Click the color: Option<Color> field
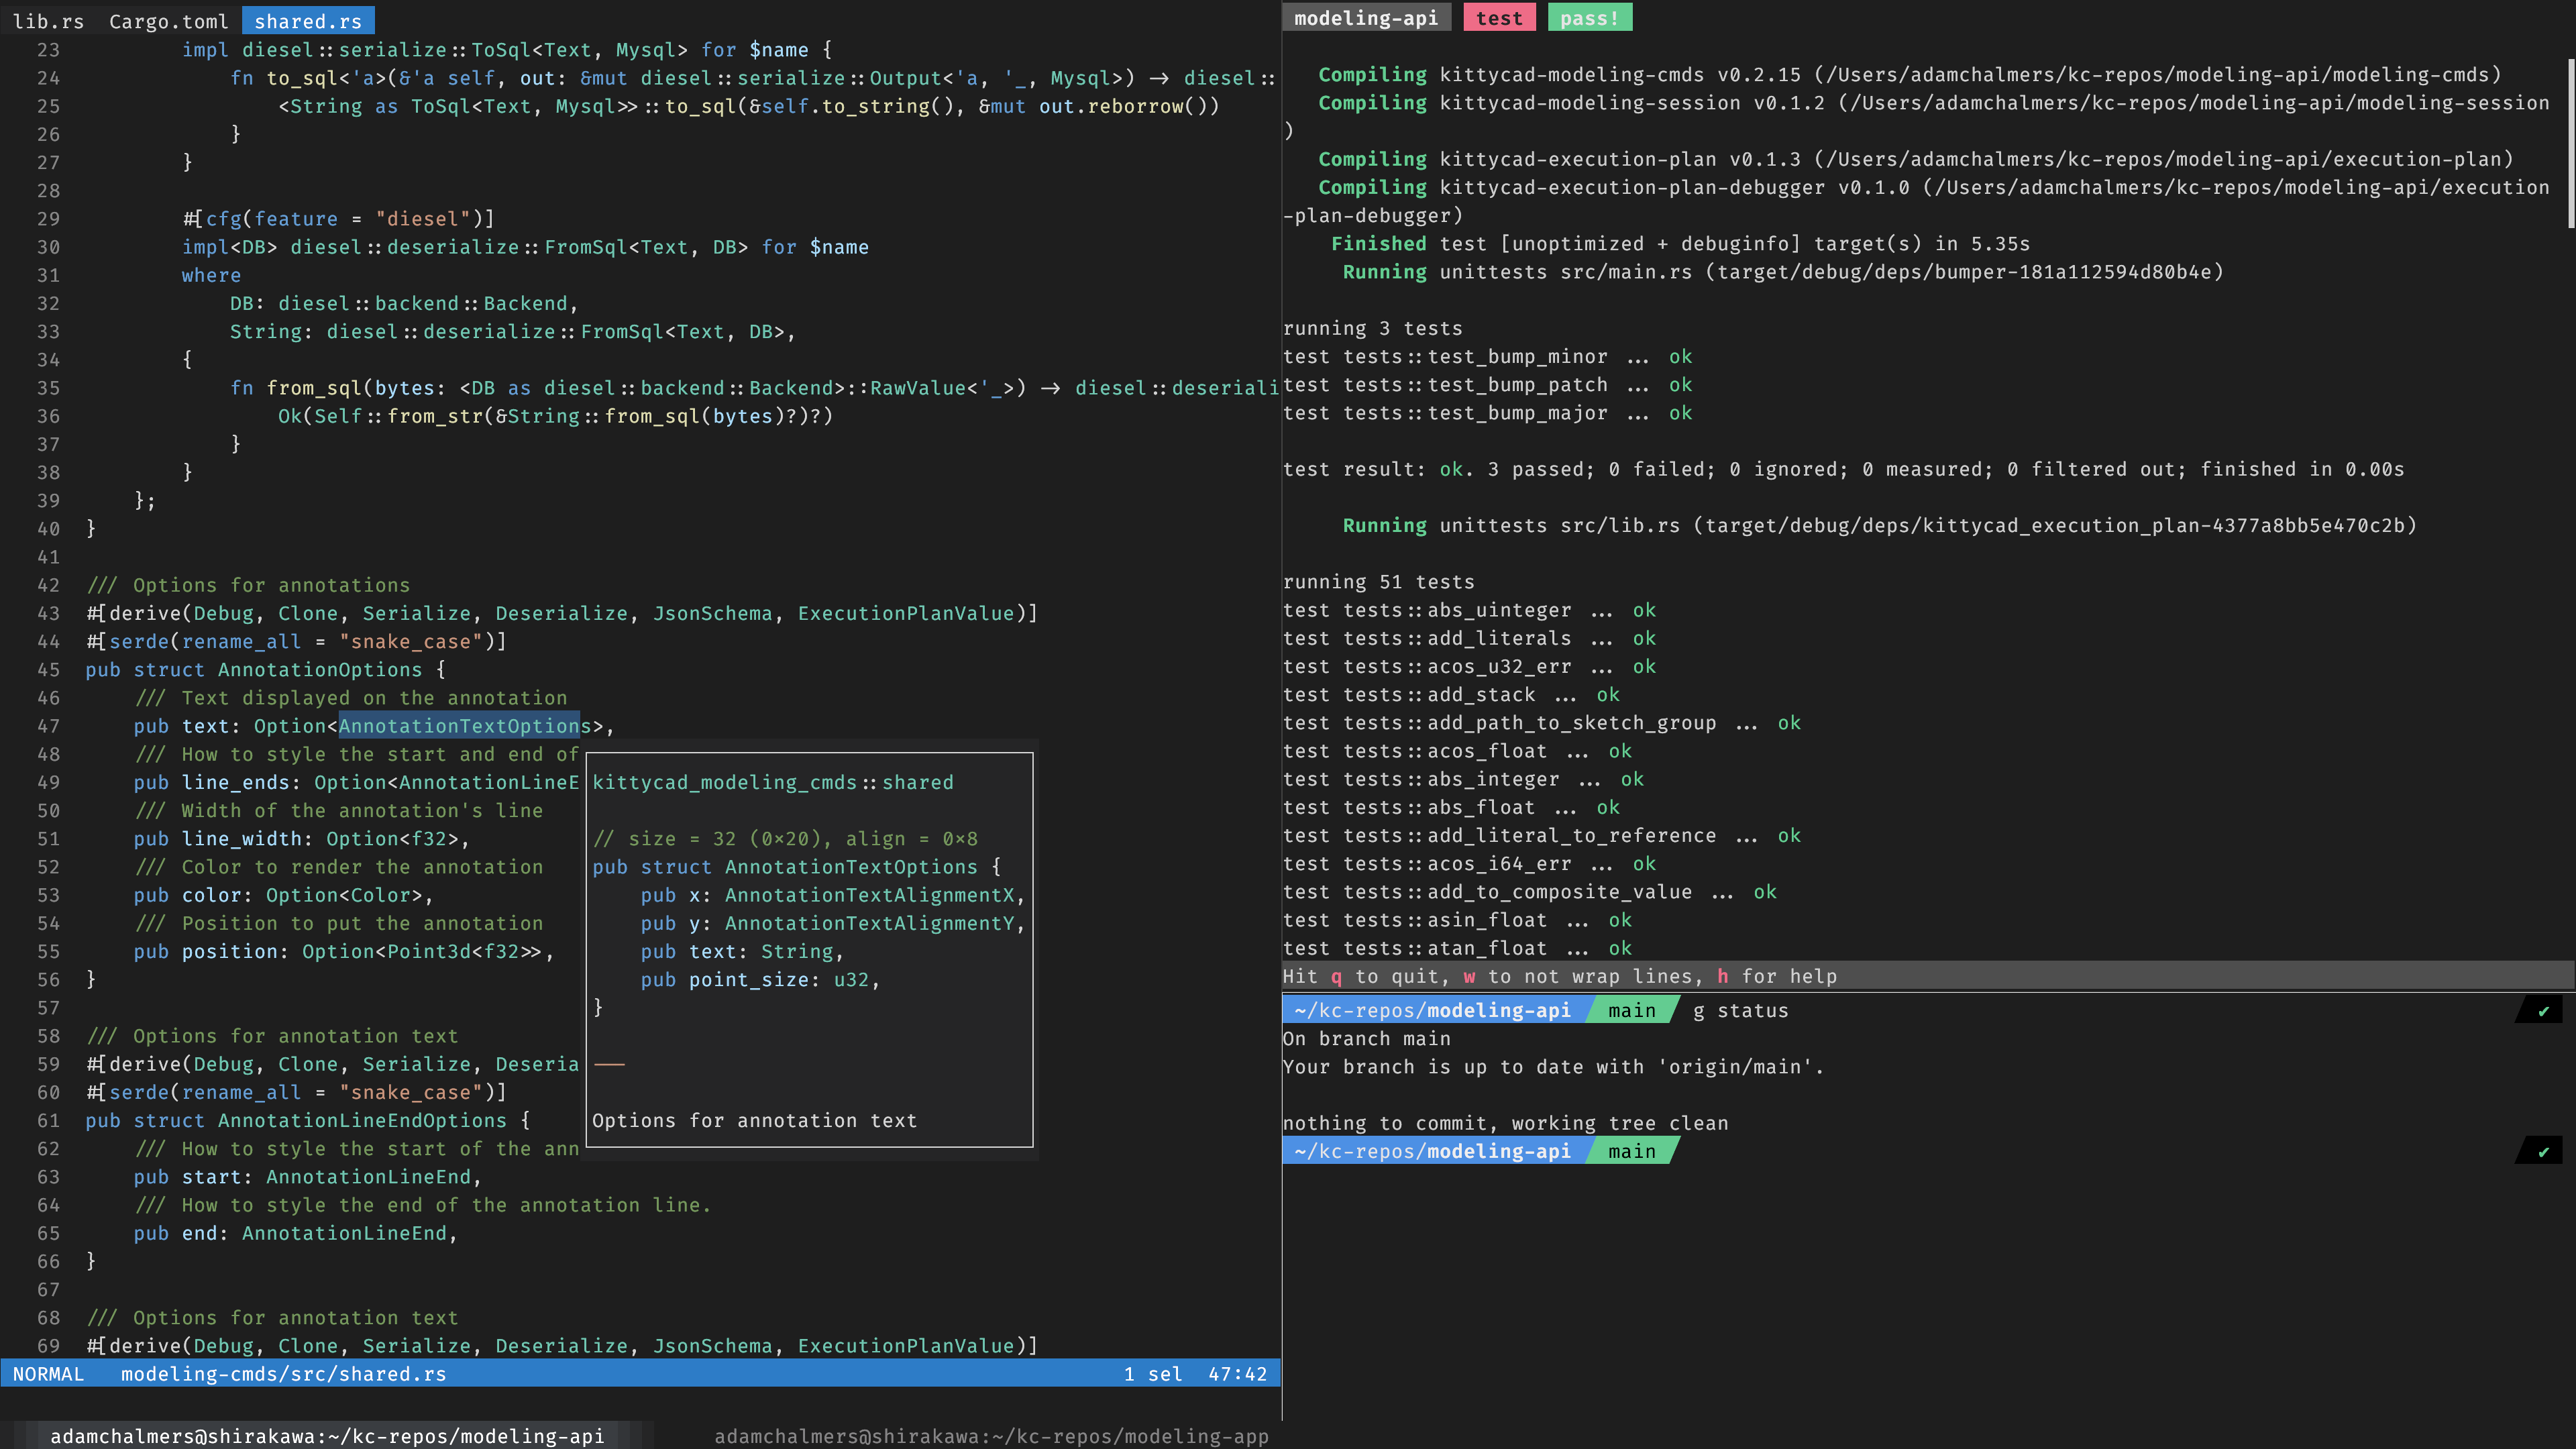The width and height of the screenshot is (2576, 1449). [283, 895]
